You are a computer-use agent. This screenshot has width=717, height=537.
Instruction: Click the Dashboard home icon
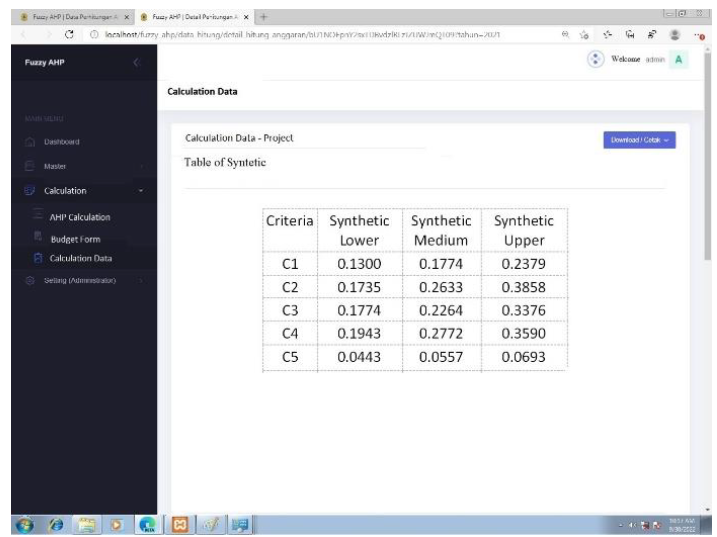point(30,142)
